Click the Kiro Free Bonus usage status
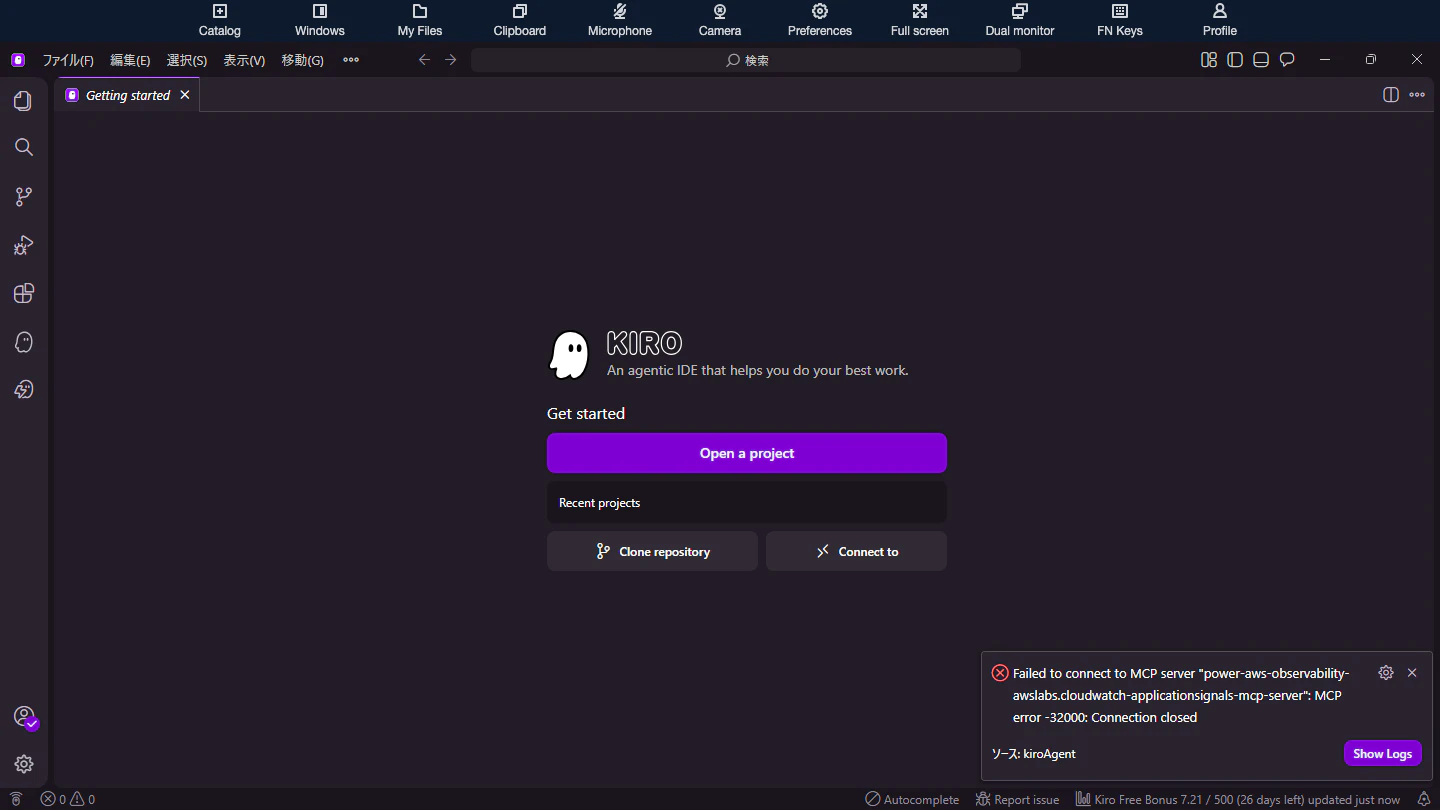The height and width of the screenshot is (810, 1440). (1238, 799)
